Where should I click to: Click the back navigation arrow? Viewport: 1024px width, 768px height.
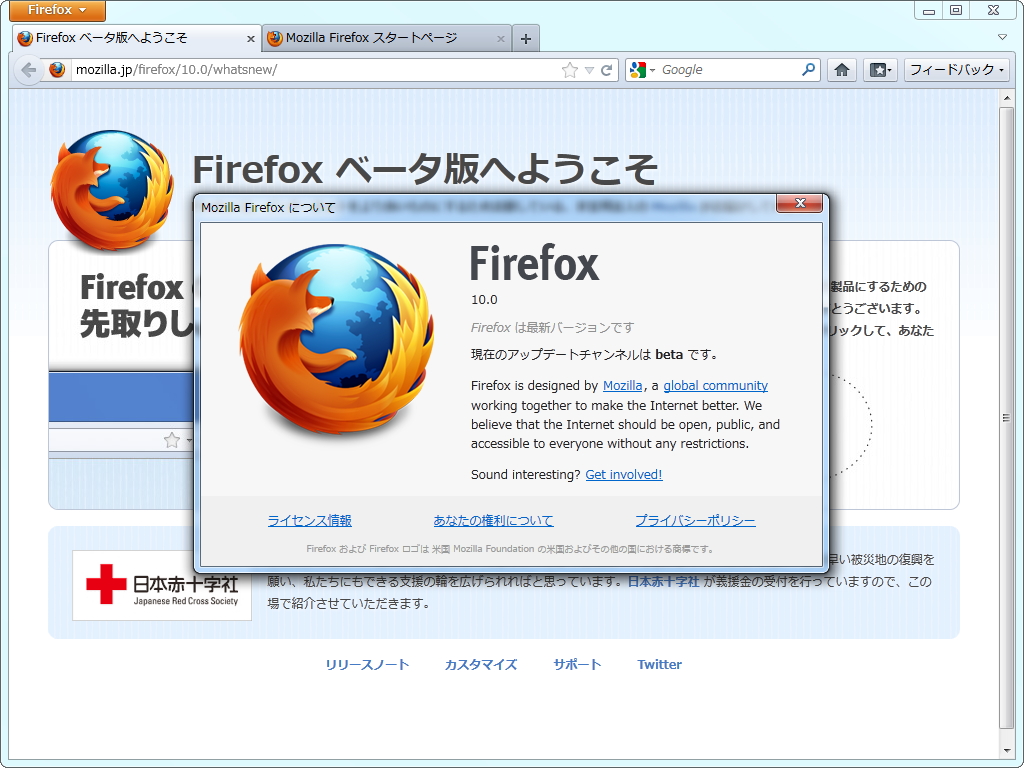click(x=28, y=69)
